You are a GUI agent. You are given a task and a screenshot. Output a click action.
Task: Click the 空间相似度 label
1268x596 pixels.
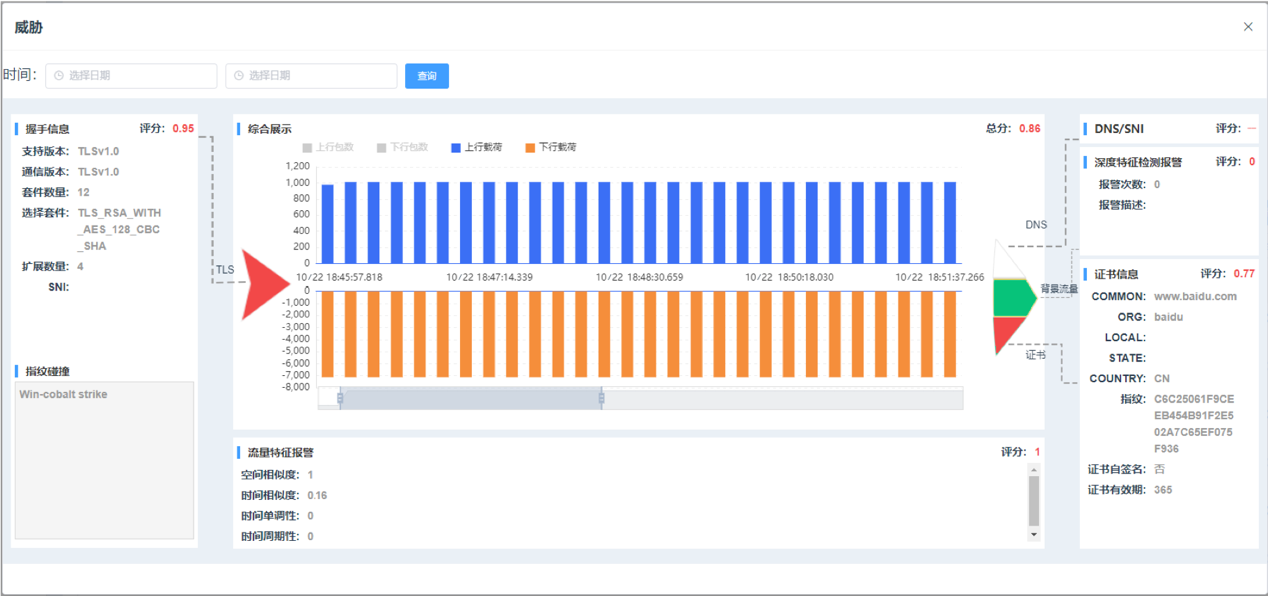coord(270,475)
